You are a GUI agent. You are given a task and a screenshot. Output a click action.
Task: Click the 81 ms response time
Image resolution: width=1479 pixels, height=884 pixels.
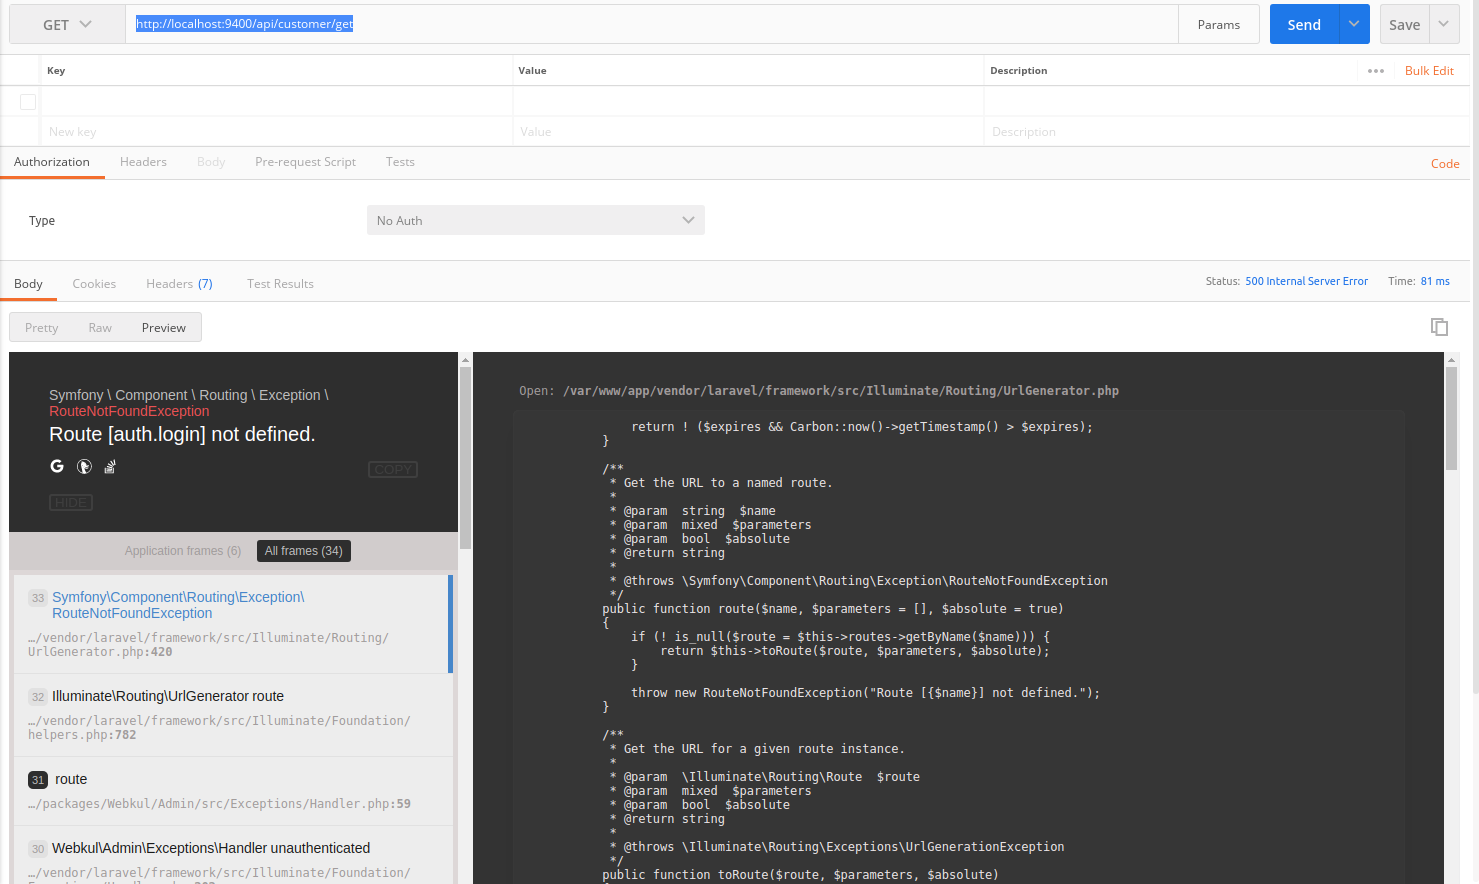pos(1435,282)
